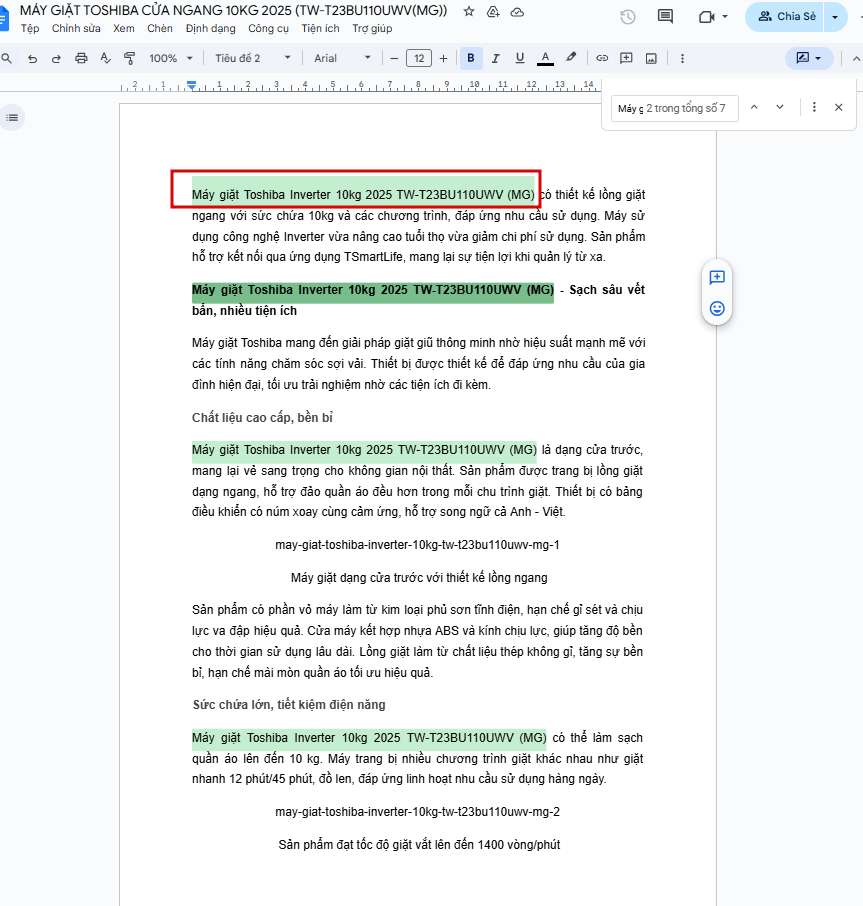Click the heading 'Sức chứa lớn, tiết kiệm điện năng'
Image resolution: width=863 pixels, height=906 pixels.
click(289, 705)
